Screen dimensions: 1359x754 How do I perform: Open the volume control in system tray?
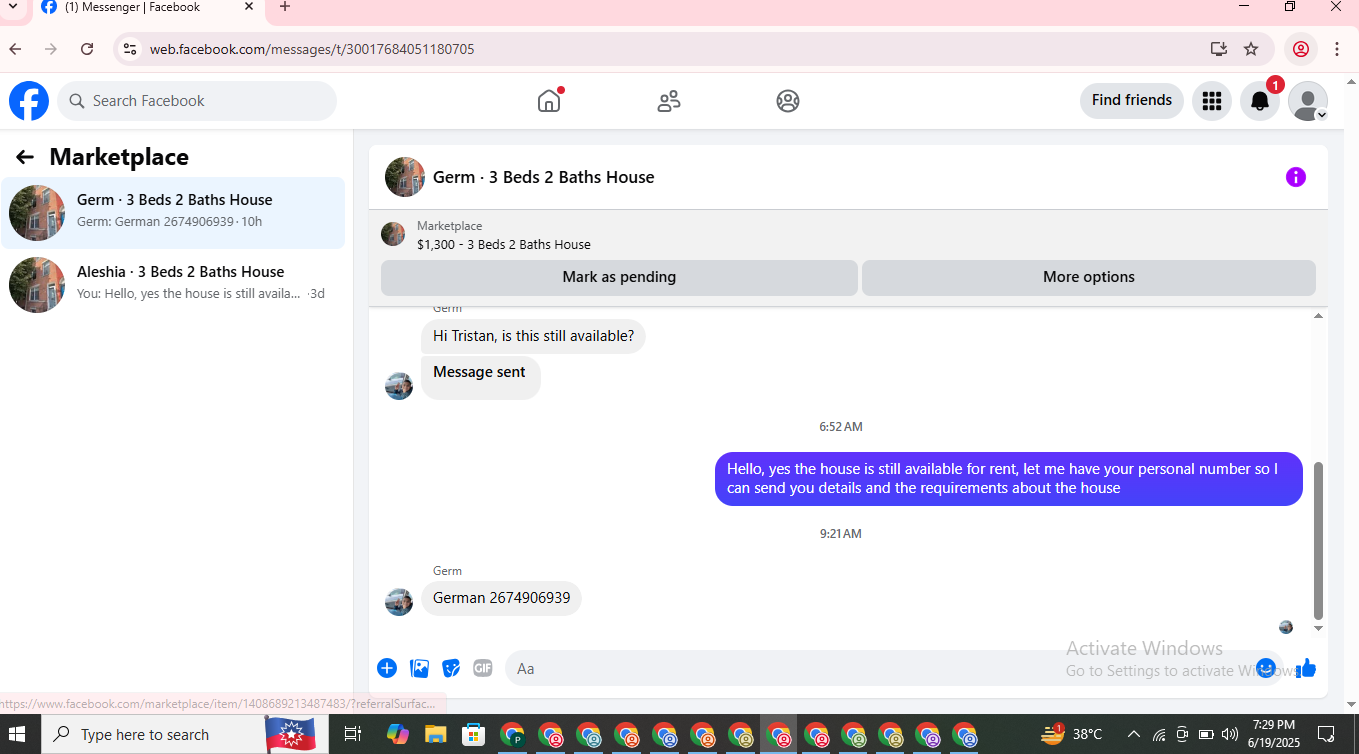[x=1230, y=734]
